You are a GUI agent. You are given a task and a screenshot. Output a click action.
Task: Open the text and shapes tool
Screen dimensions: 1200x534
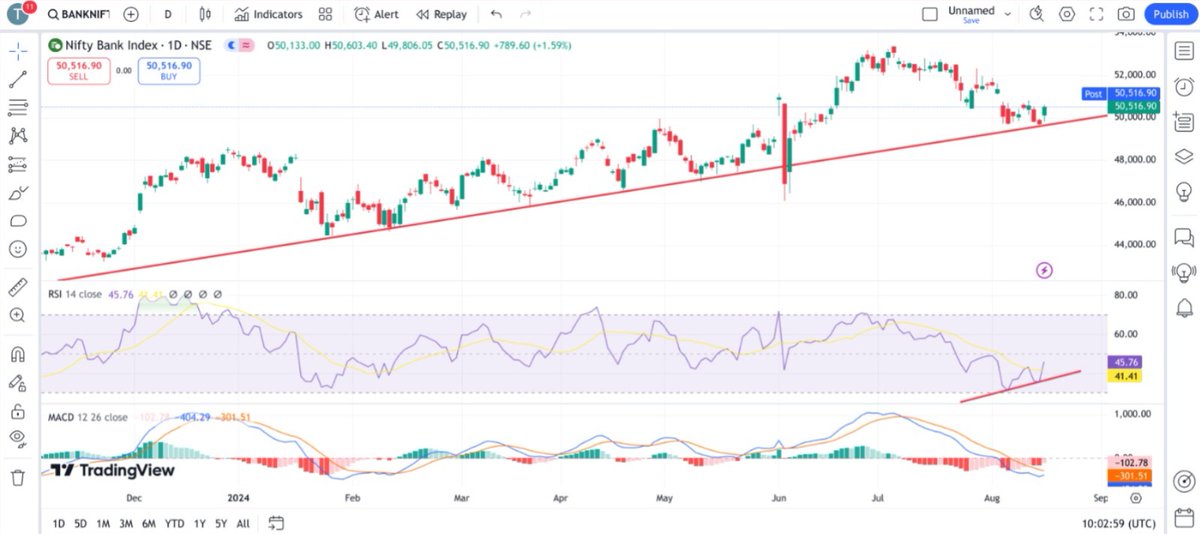(18, 221)
